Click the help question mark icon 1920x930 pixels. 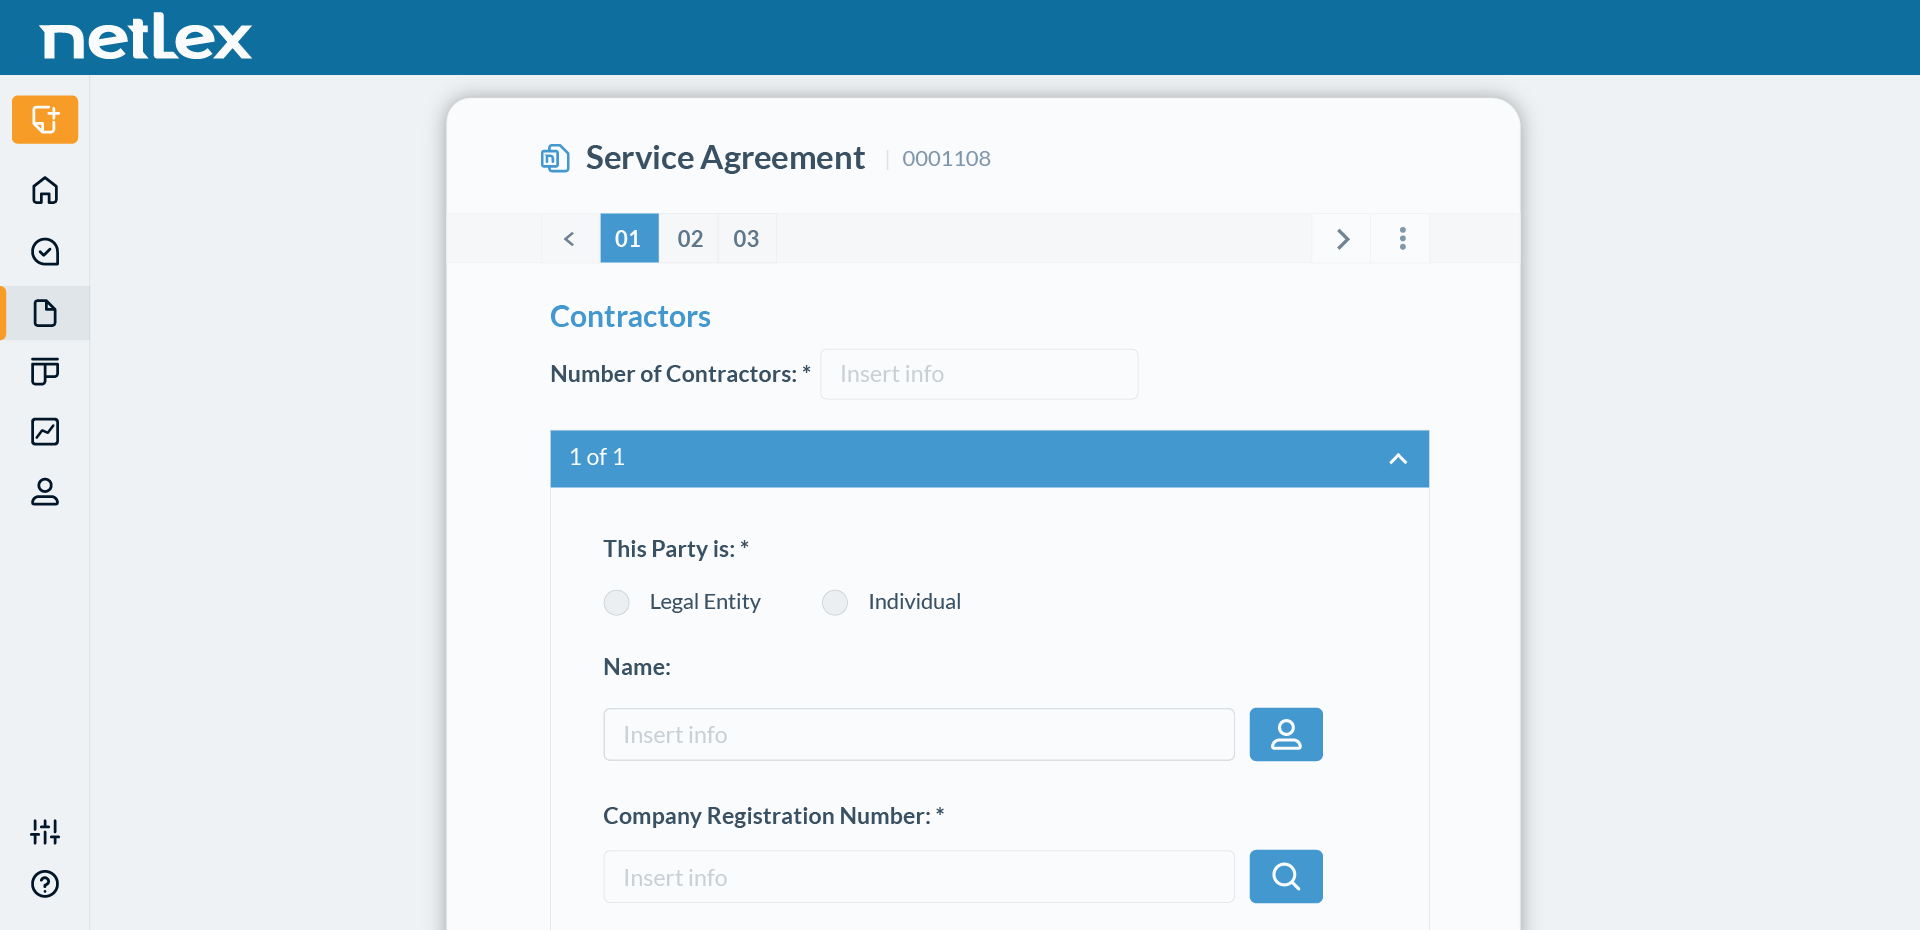pyautogui.click(x=44, y=885)
